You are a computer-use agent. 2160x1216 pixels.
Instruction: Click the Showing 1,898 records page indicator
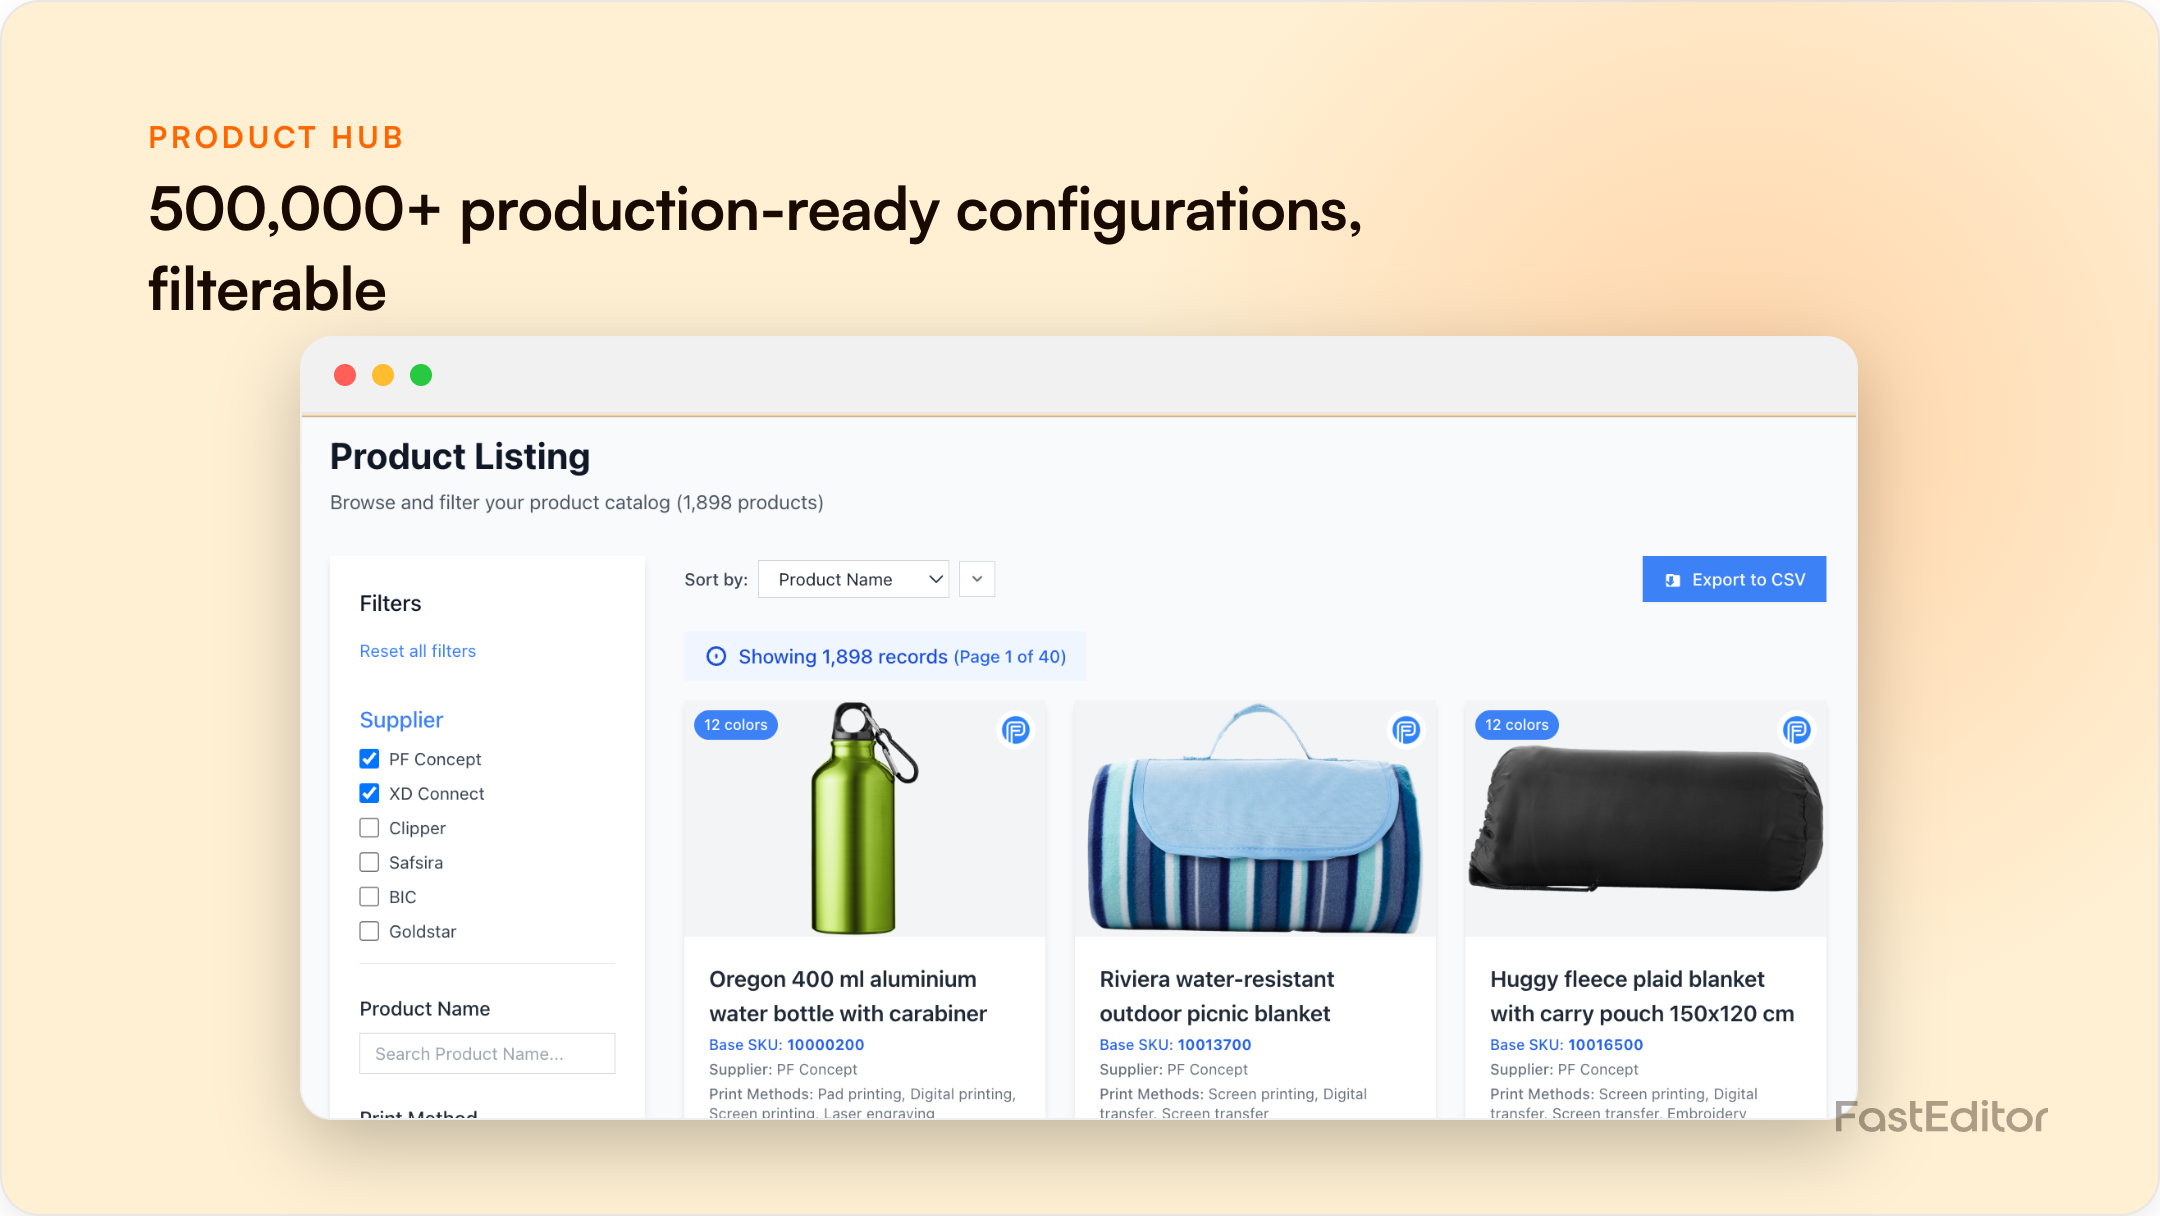(885, 657)
